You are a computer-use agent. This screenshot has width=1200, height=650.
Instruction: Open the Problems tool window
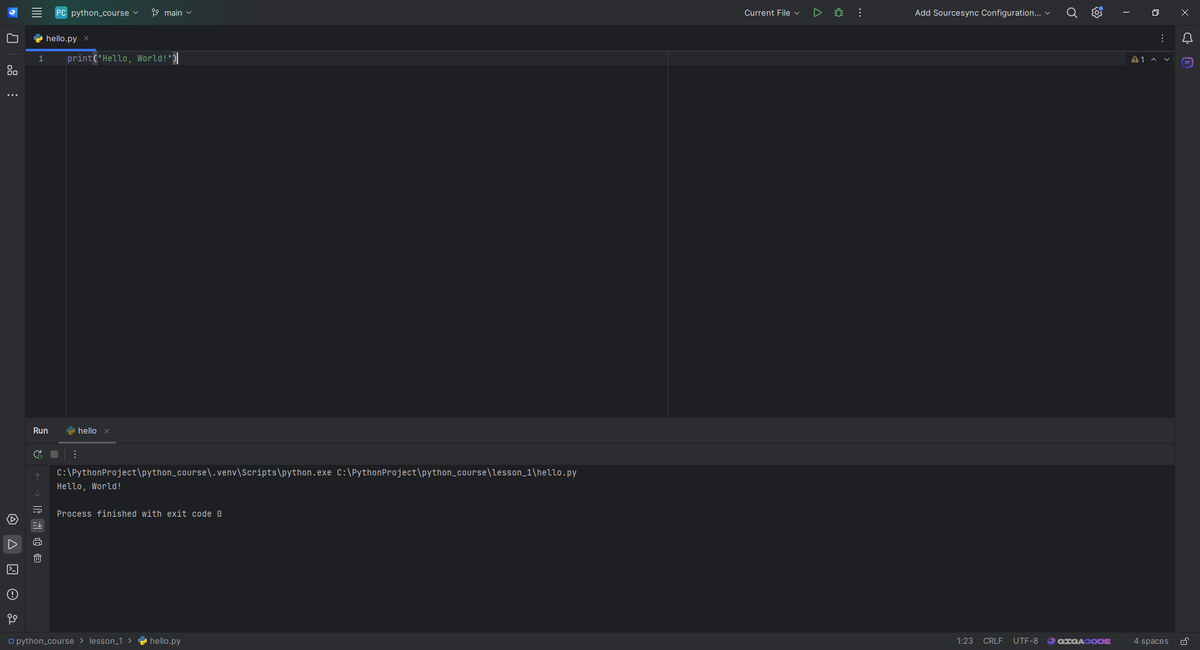pos(12,594)
